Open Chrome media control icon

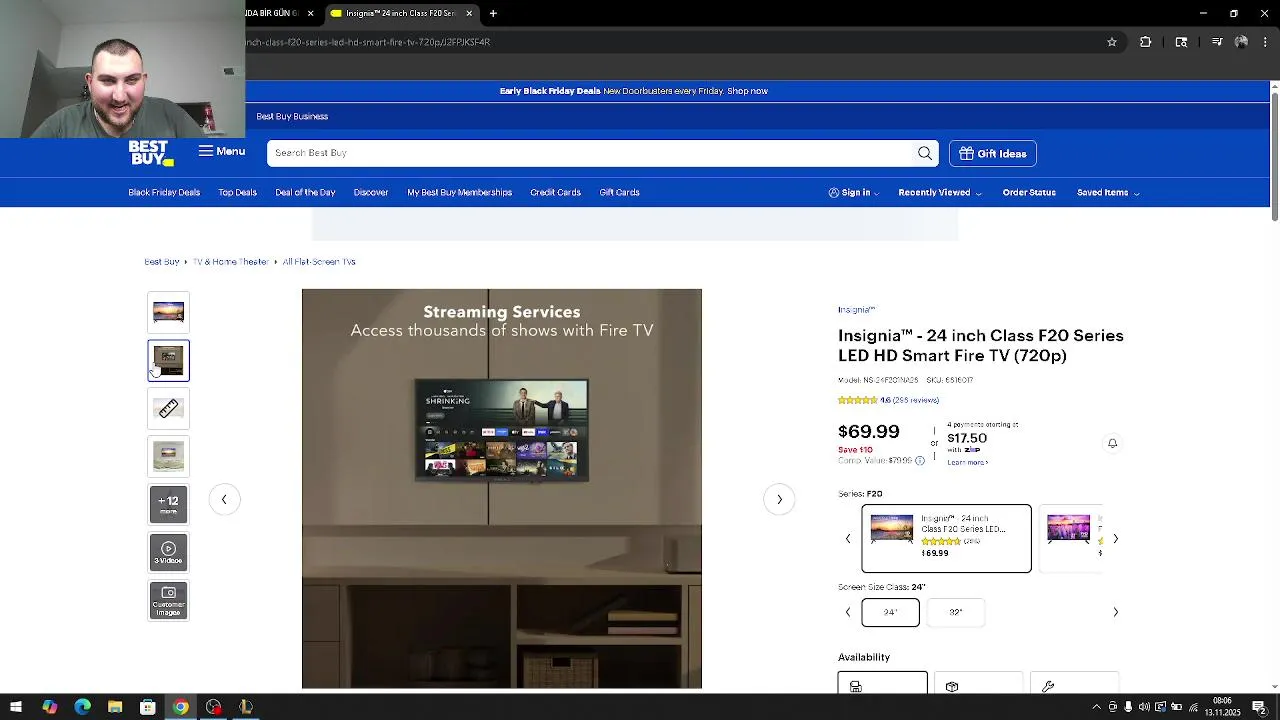pos(1217,42)
